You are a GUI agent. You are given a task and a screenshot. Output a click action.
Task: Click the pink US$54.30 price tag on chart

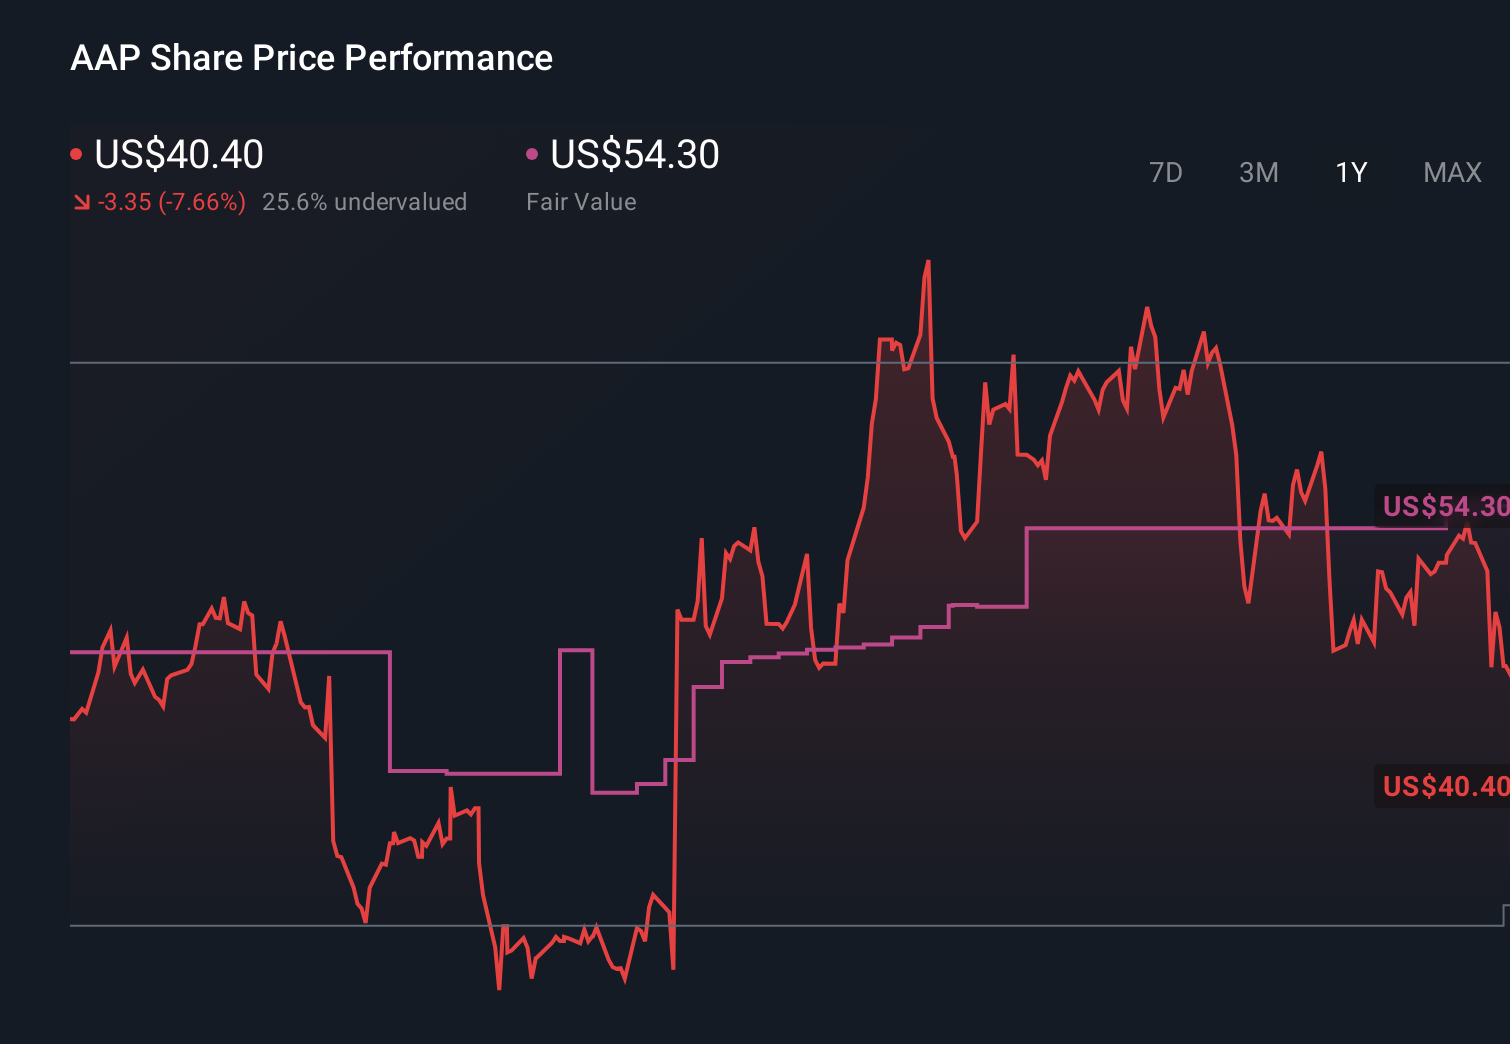[1443, 507]
